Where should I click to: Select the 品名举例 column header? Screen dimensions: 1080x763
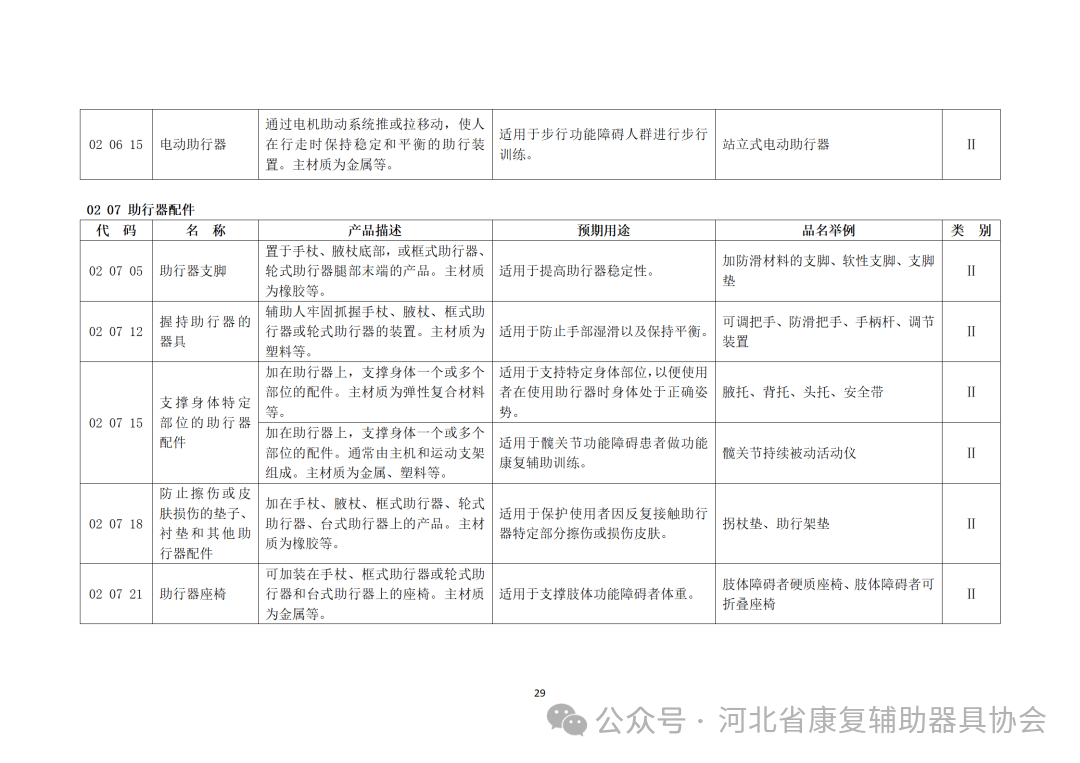tap(823, 229)
